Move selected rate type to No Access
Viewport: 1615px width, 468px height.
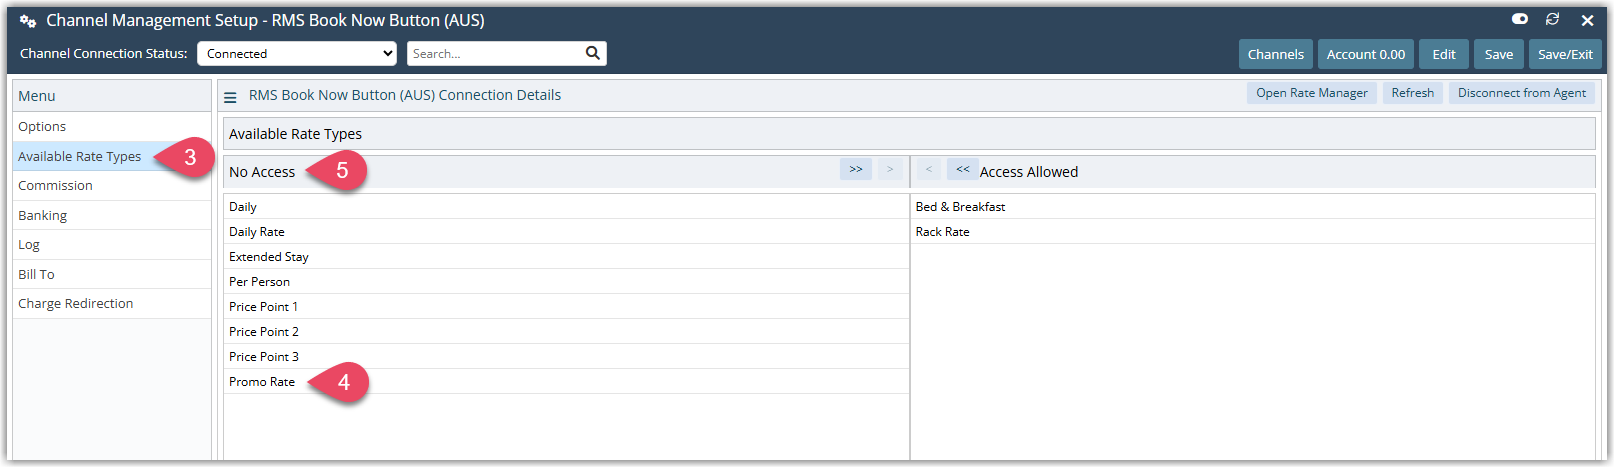929,169
